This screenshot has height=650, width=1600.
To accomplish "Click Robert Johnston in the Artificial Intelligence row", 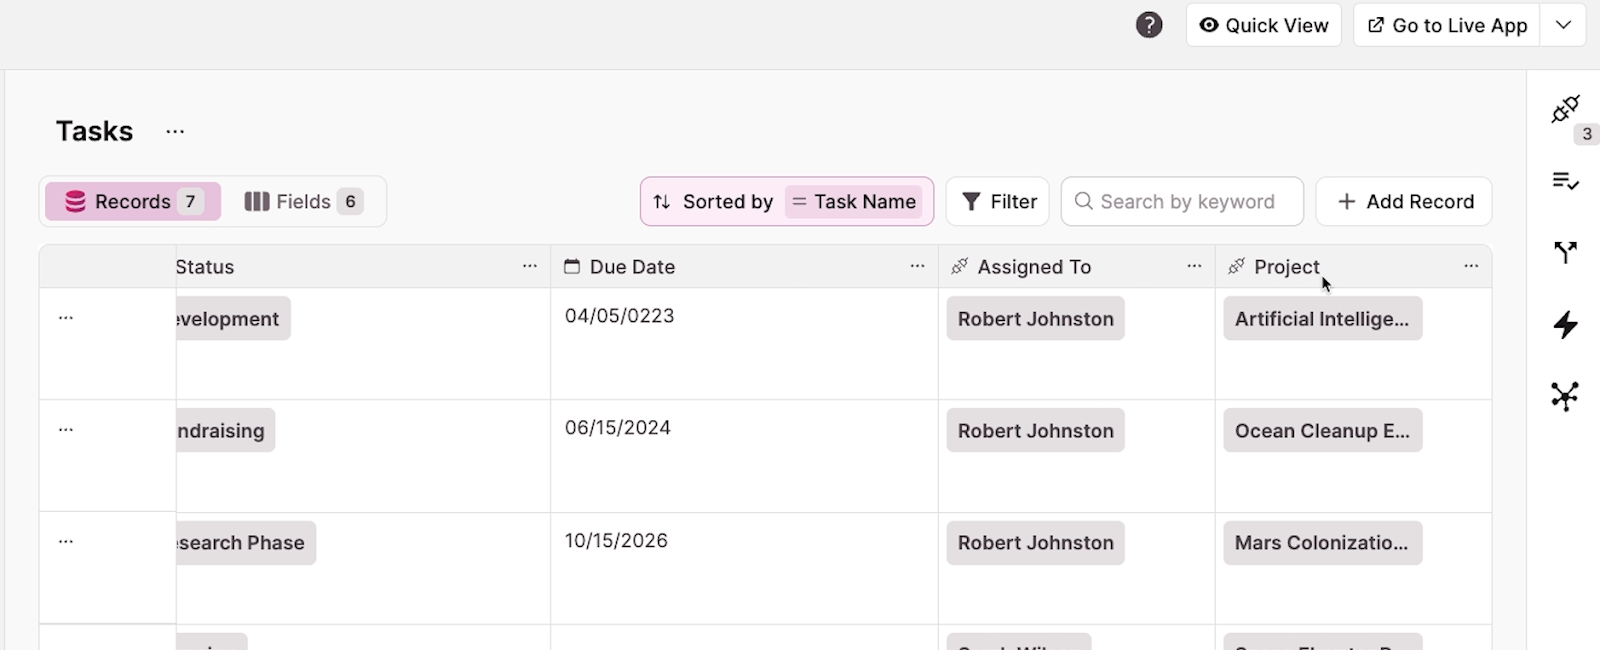I will click(1035, 319).
